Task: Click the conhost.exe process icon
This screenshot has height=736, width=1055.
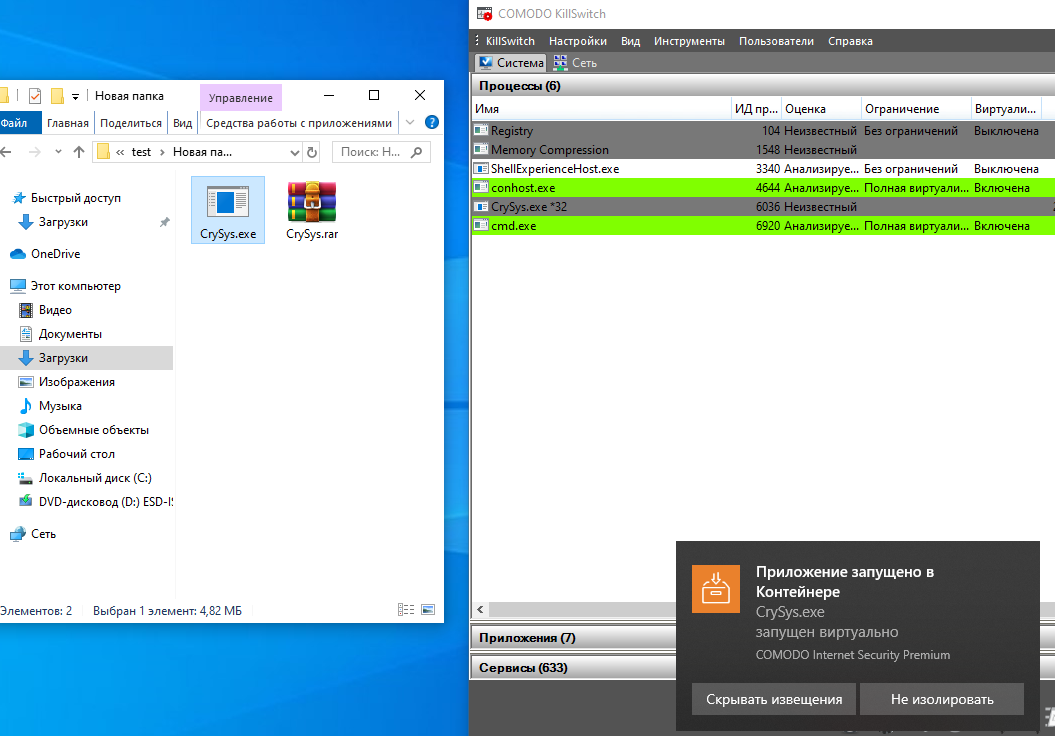Action: (x=481, y=187)
